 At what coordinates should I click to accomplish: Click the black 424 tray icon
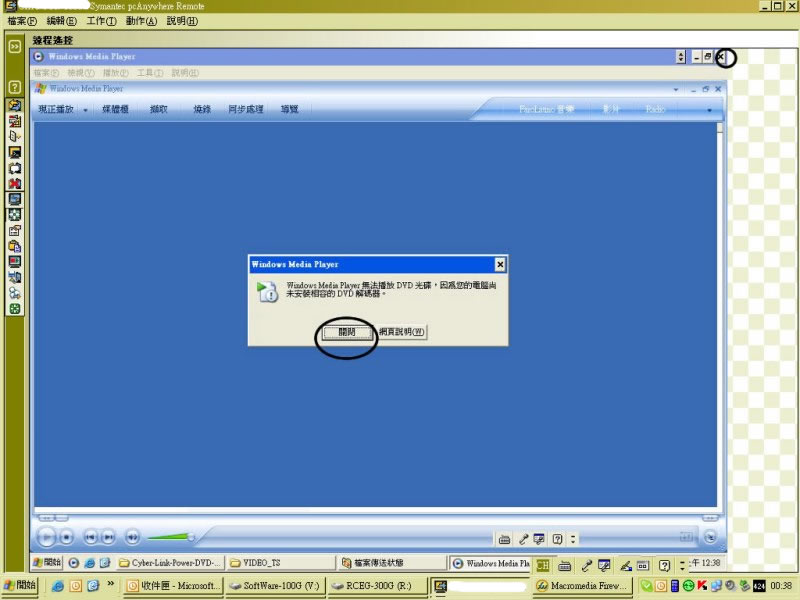(x=759, y=586)
